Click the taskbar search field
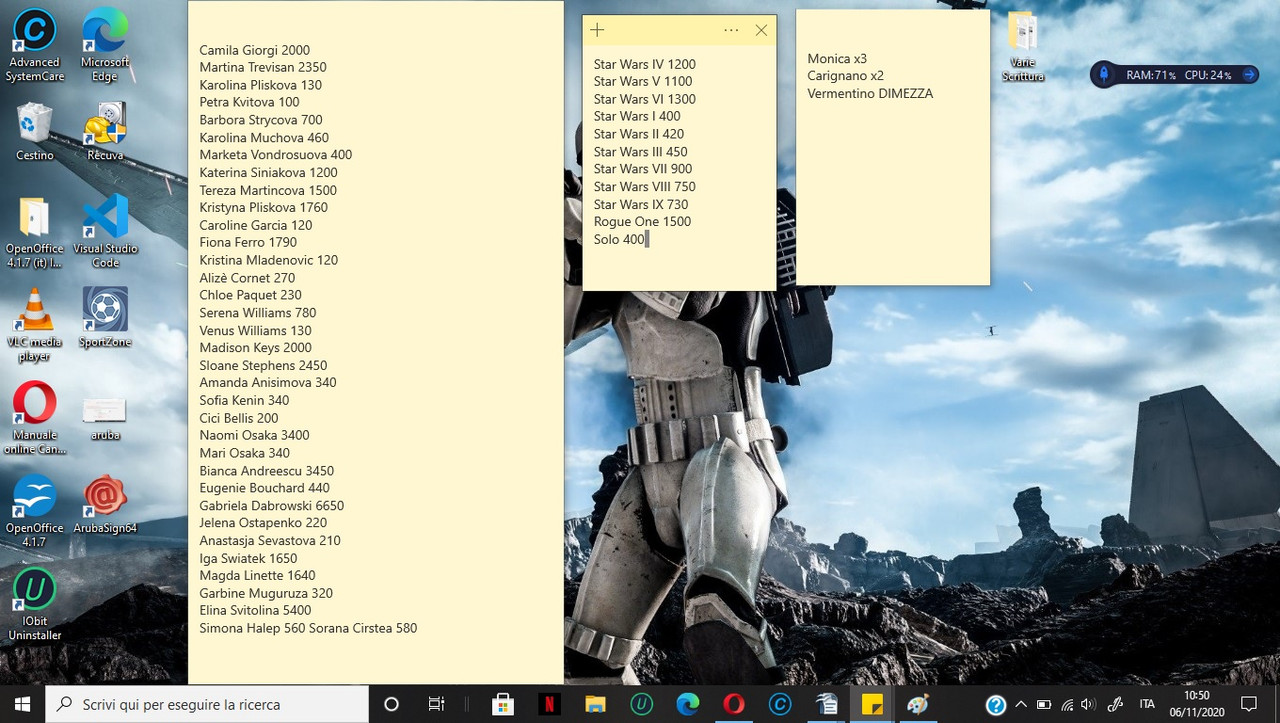The width and height of the screenshot is (1280, 723). (207, 704)
